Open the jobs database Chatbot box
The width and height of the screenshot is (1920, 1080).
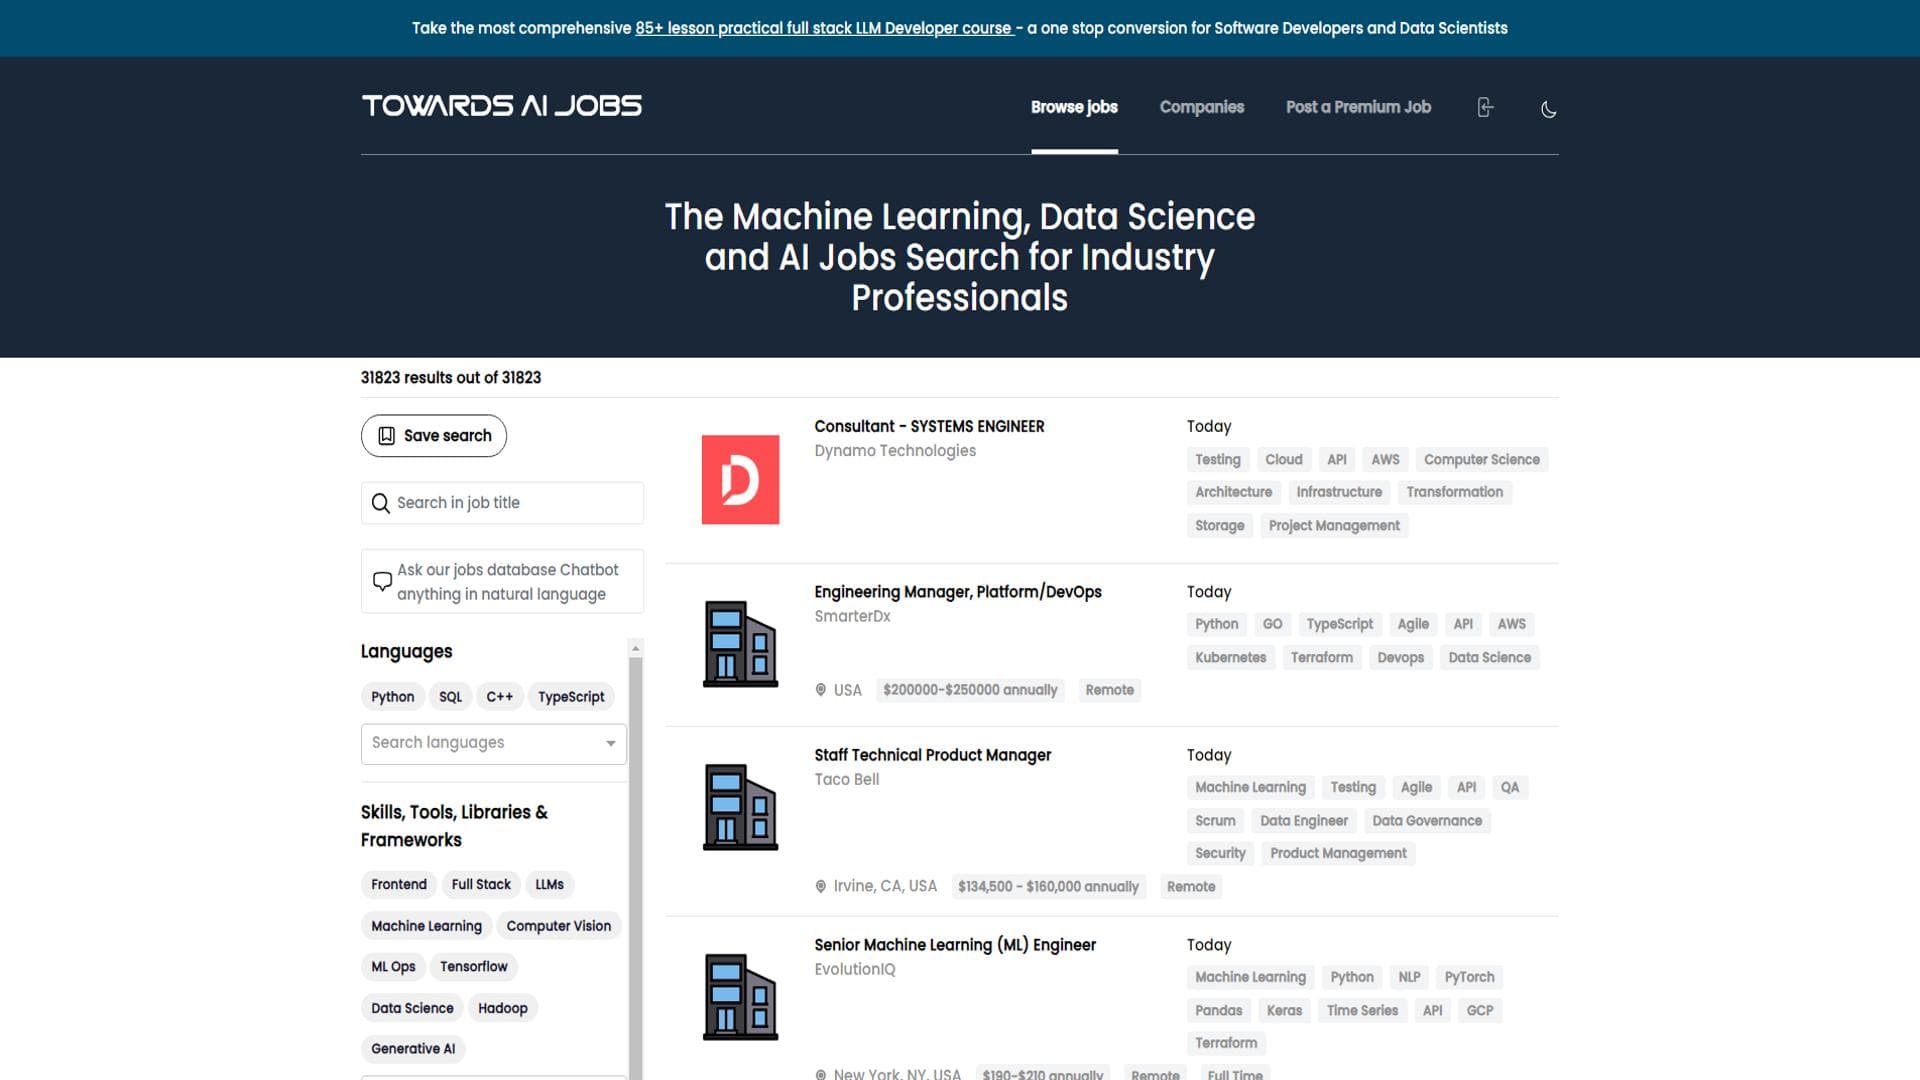[502, 581]
